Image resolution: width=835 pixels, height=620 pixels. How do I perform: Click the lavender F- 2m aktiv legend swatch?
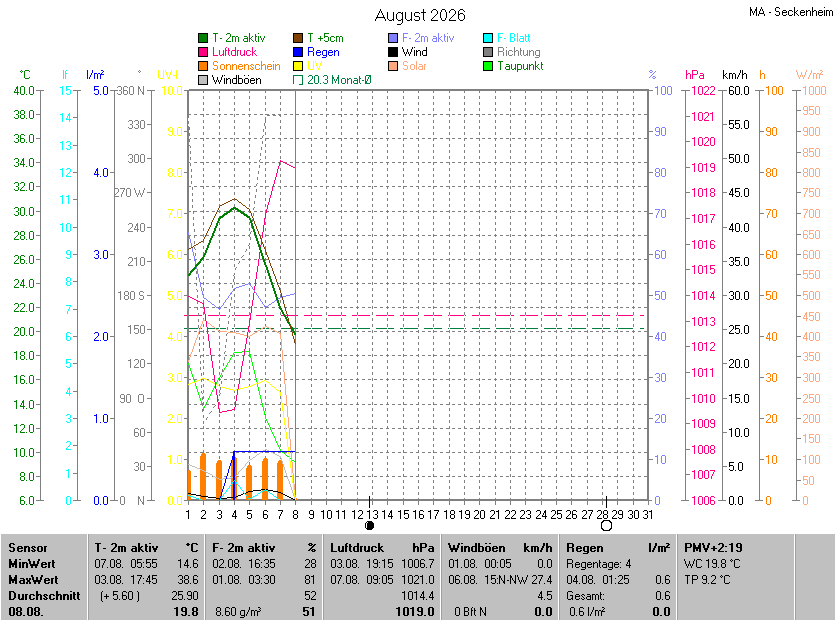(x=393, y=38)
